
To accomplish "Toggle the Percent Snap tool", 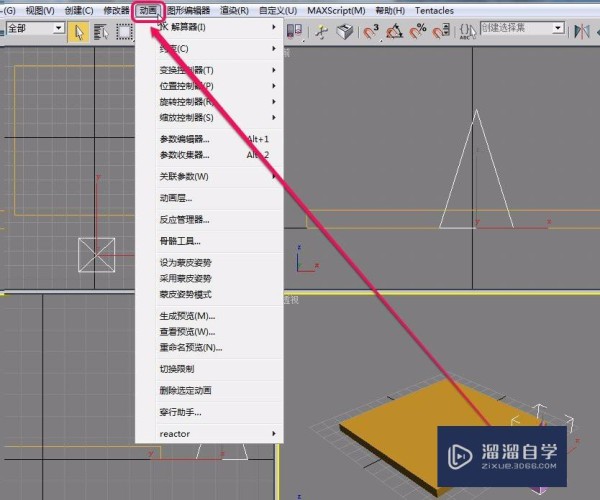I will point(418,32).
